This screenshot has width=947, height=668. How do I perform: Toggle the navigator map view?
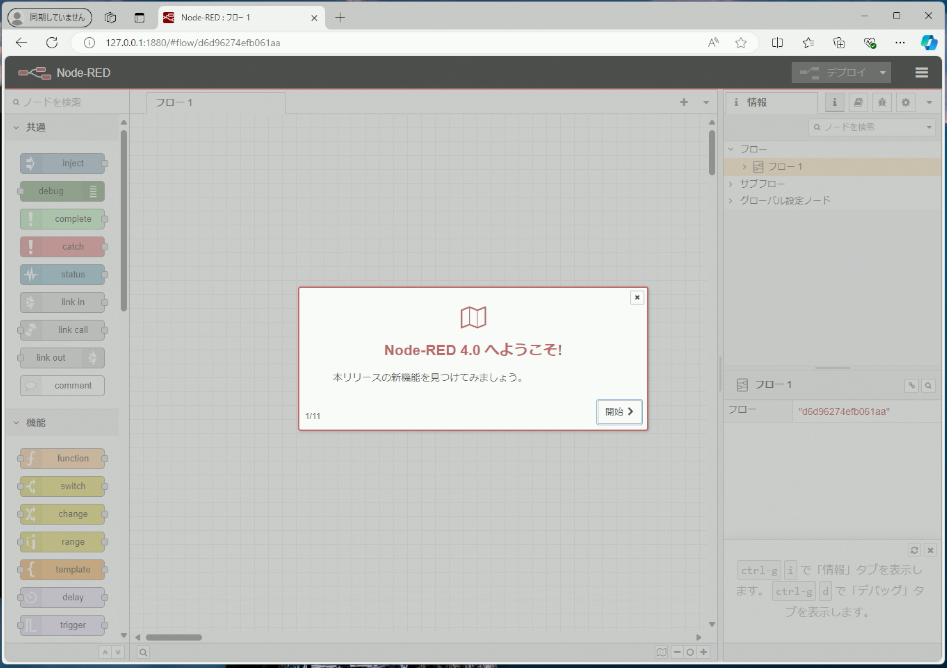pos(661,652)
